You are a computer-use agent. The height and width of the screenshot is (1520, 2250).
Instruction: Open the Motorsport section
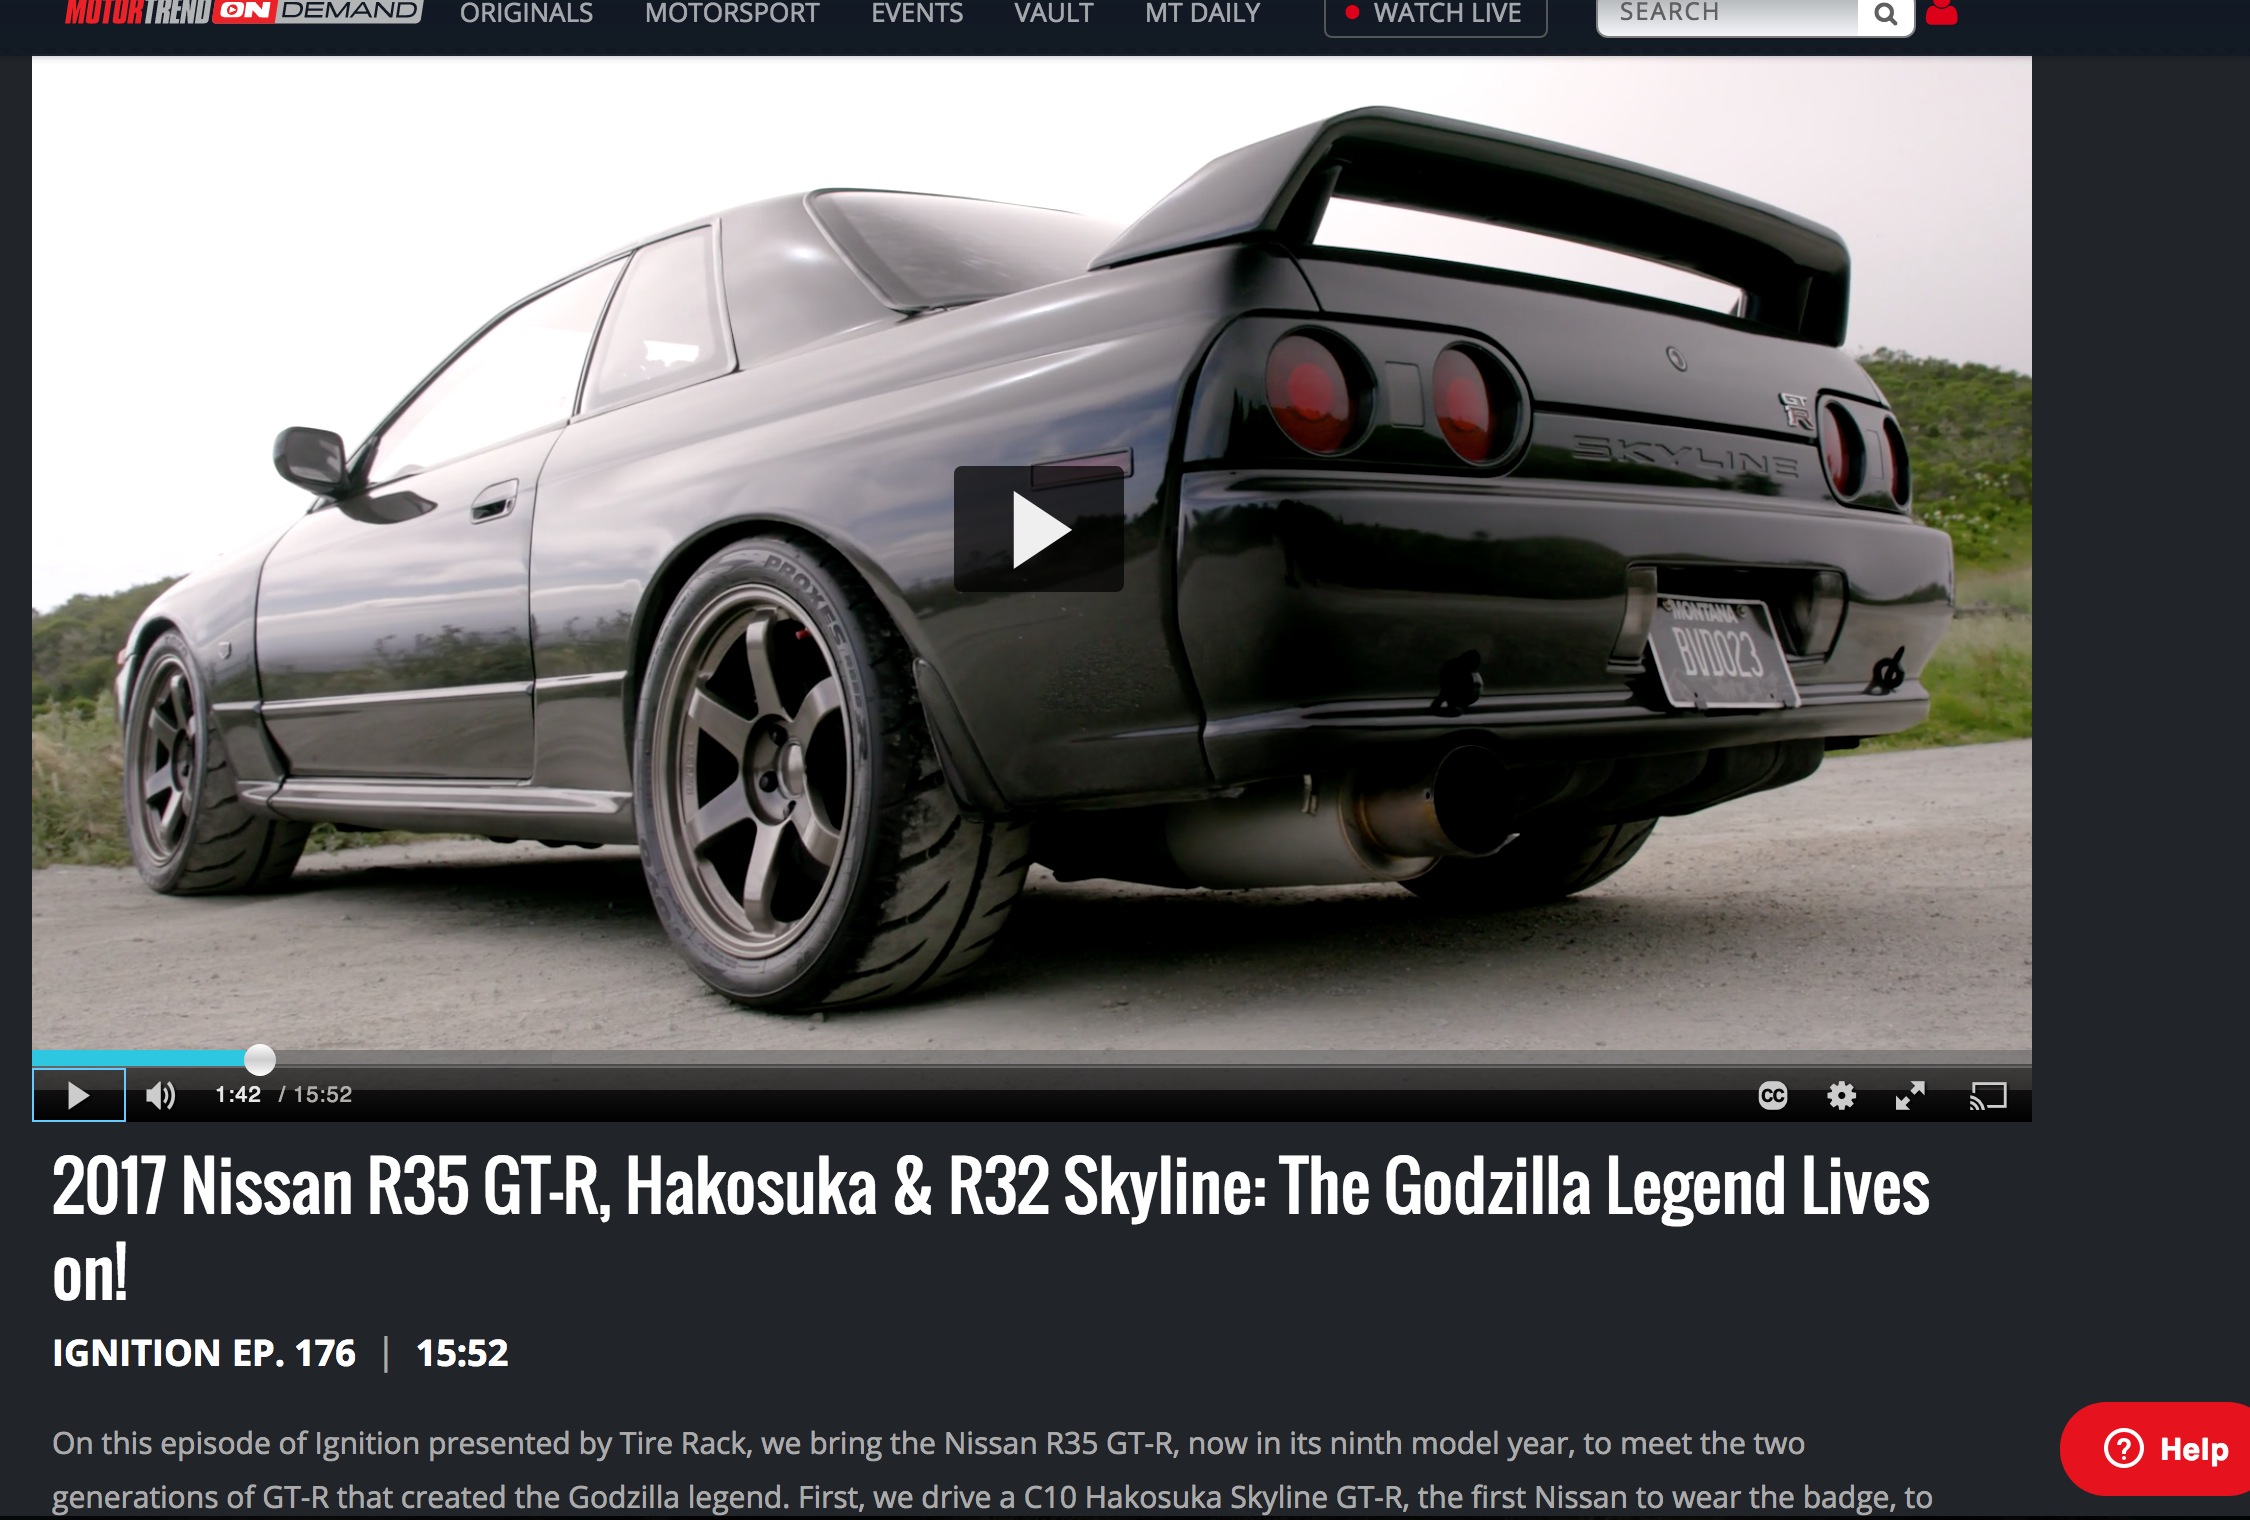(x=732, y=13)
